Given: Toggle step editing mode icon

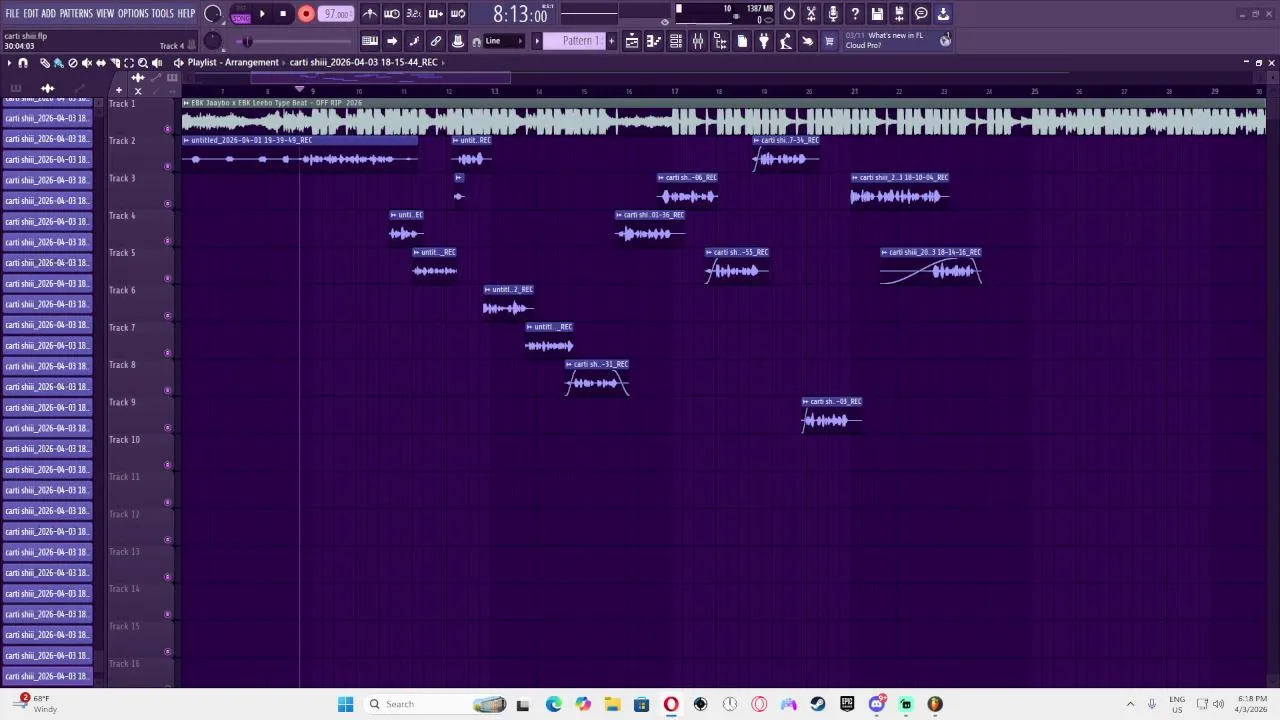Looking at the screenshot, I should [414, 41].
